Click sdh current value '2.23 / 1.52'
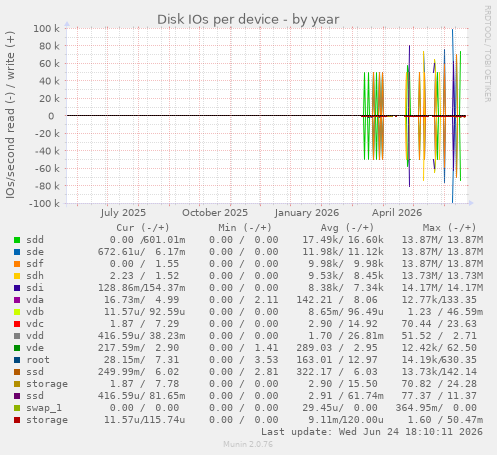497x455 pixels. (x=144, y=276)
